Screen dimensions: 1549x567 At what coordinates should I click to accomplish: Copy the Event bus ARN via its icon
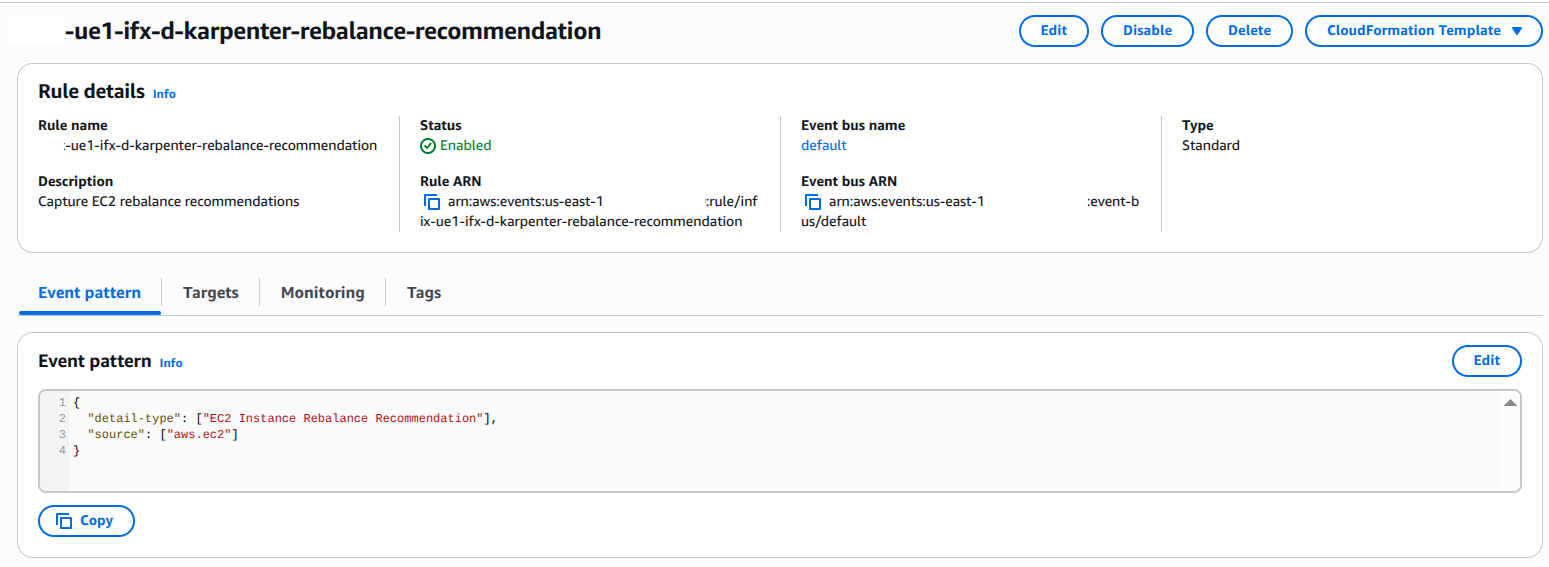coord(813,202)
